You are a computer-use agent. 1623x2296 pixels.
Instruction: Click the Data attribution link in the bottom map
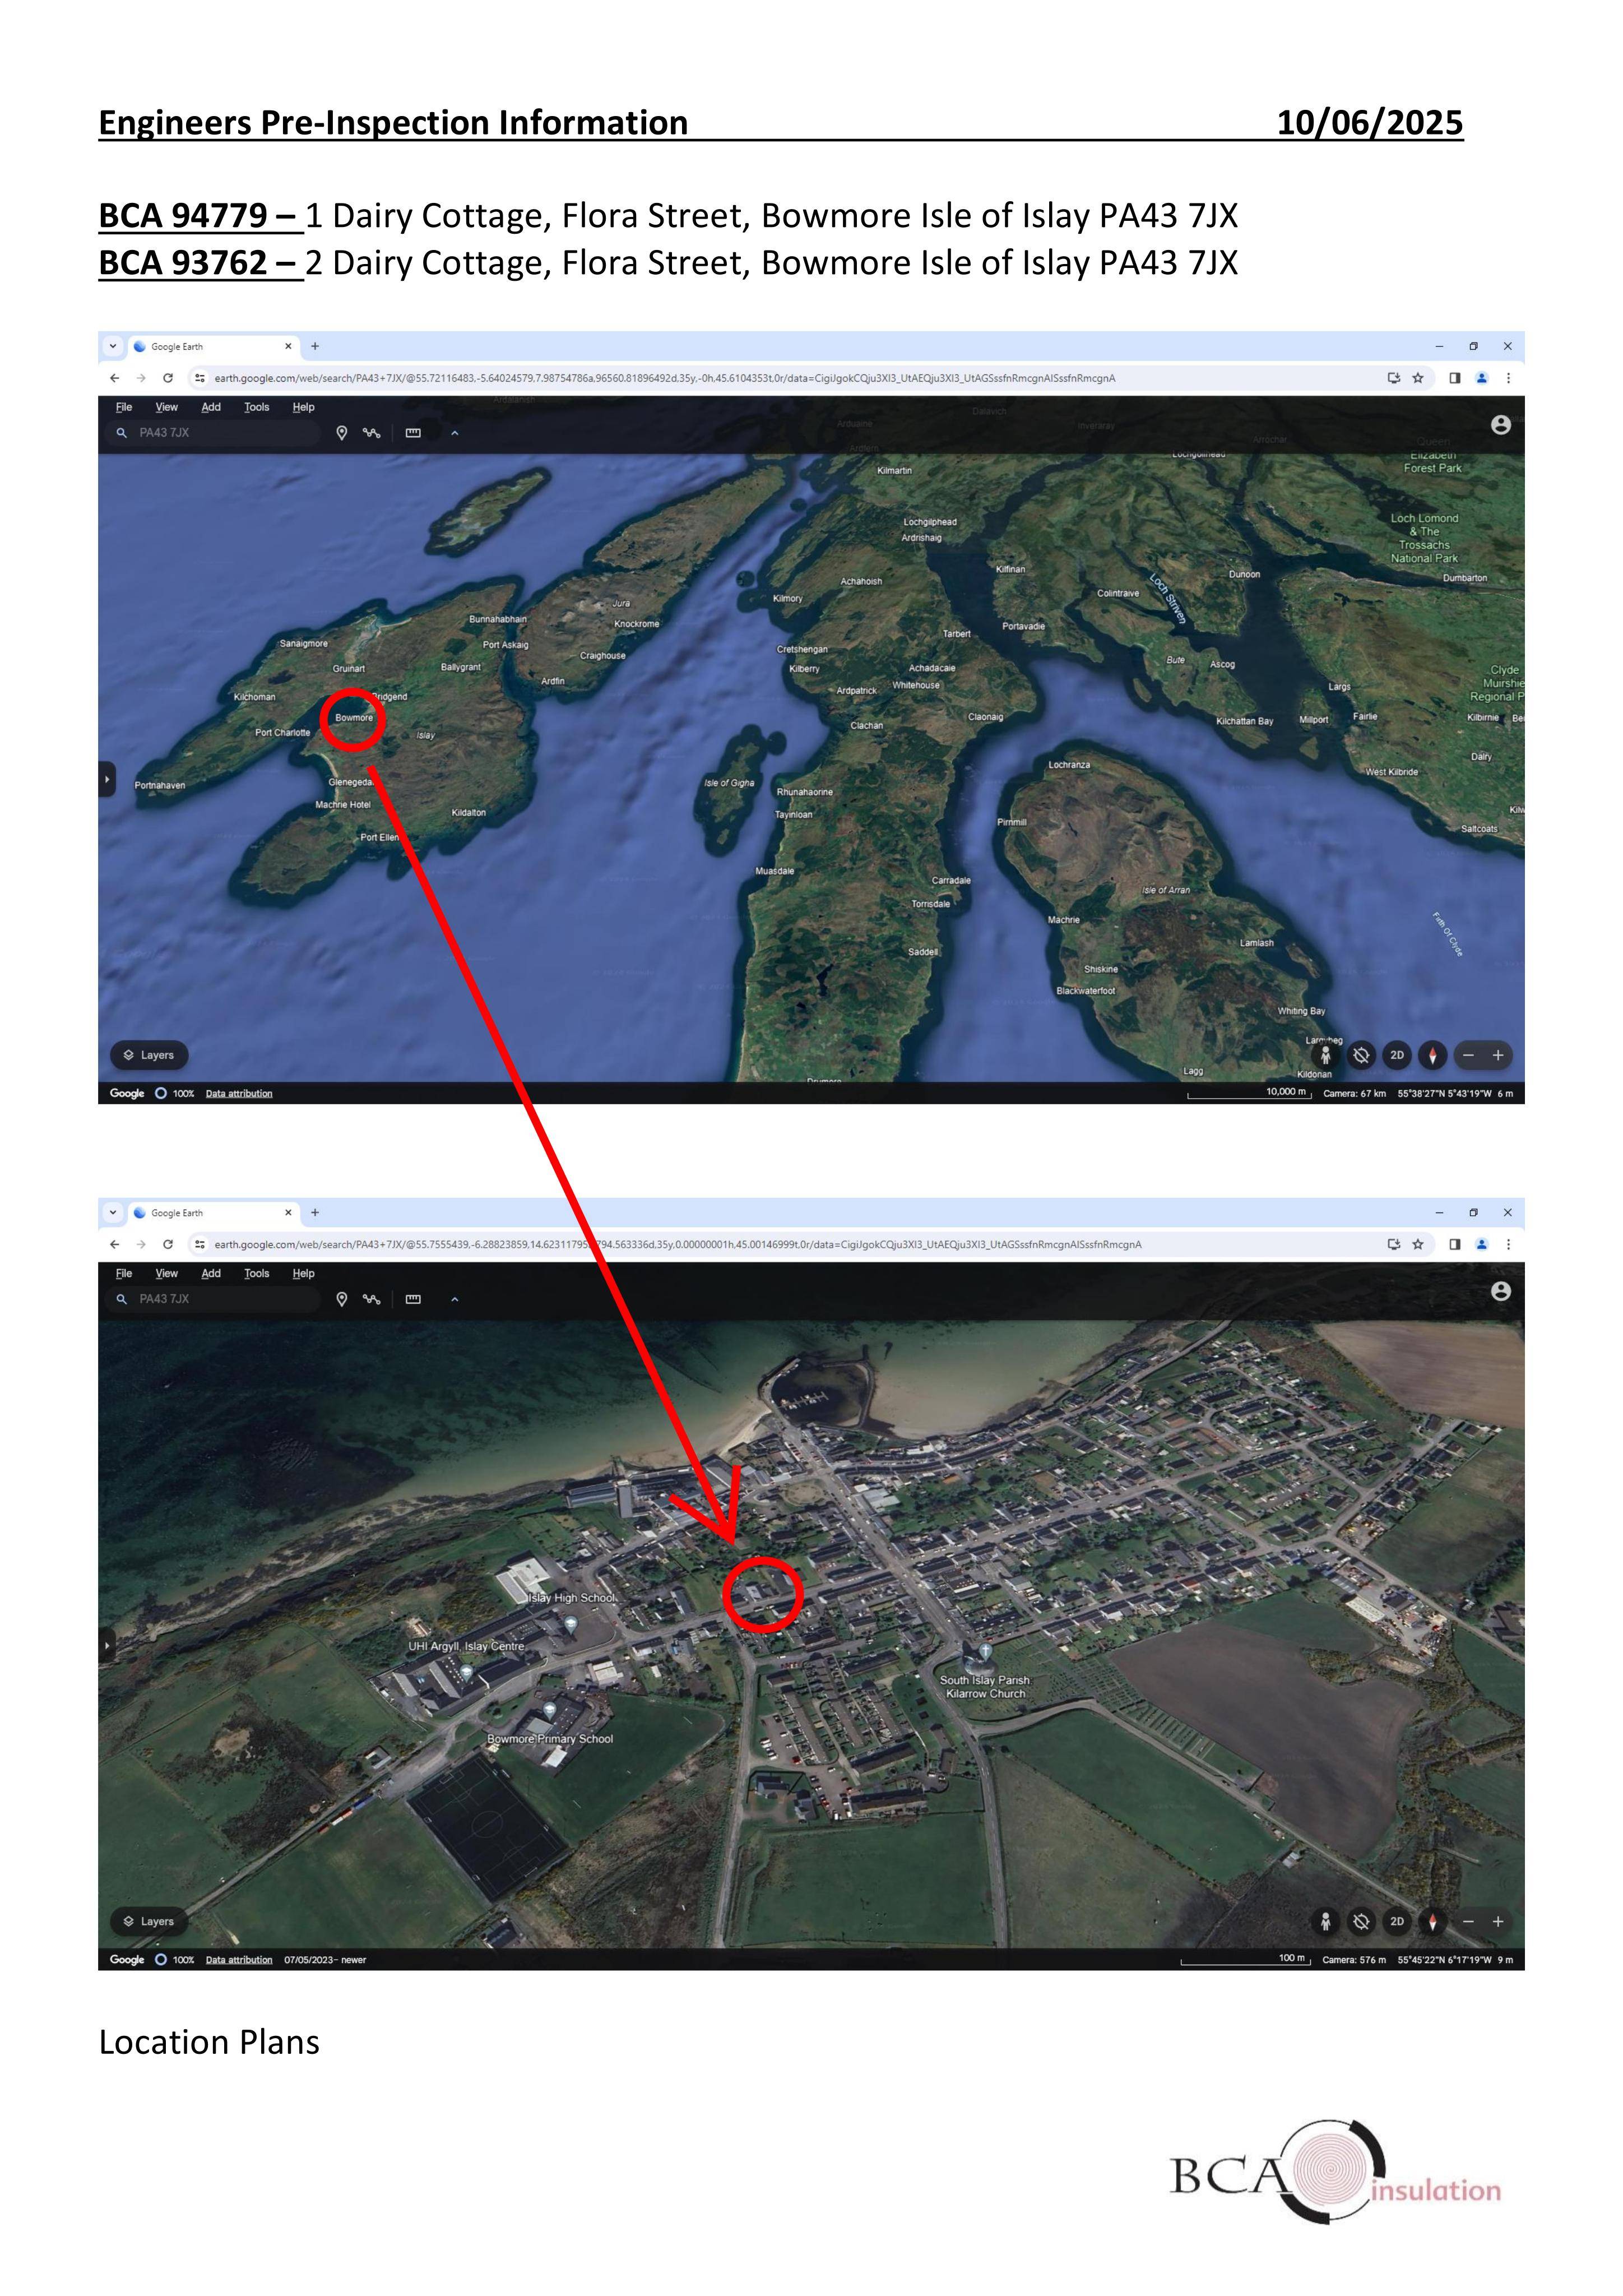click(239, 1959)
